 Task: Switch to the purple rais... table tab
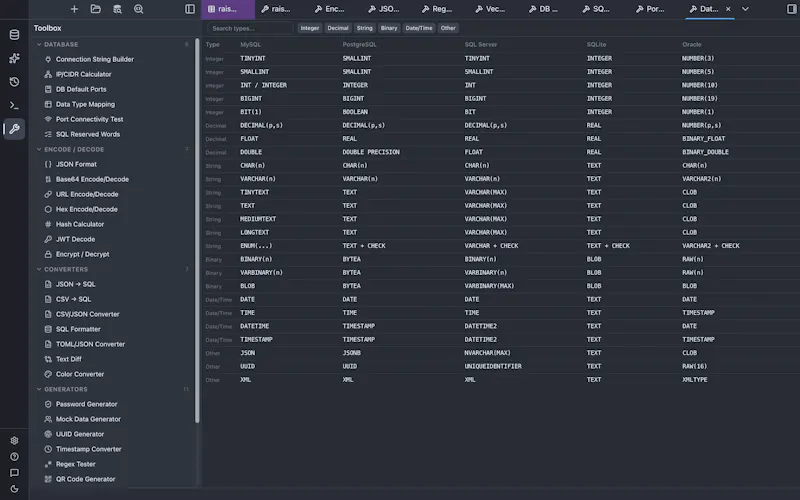click(x=228, y=9)
